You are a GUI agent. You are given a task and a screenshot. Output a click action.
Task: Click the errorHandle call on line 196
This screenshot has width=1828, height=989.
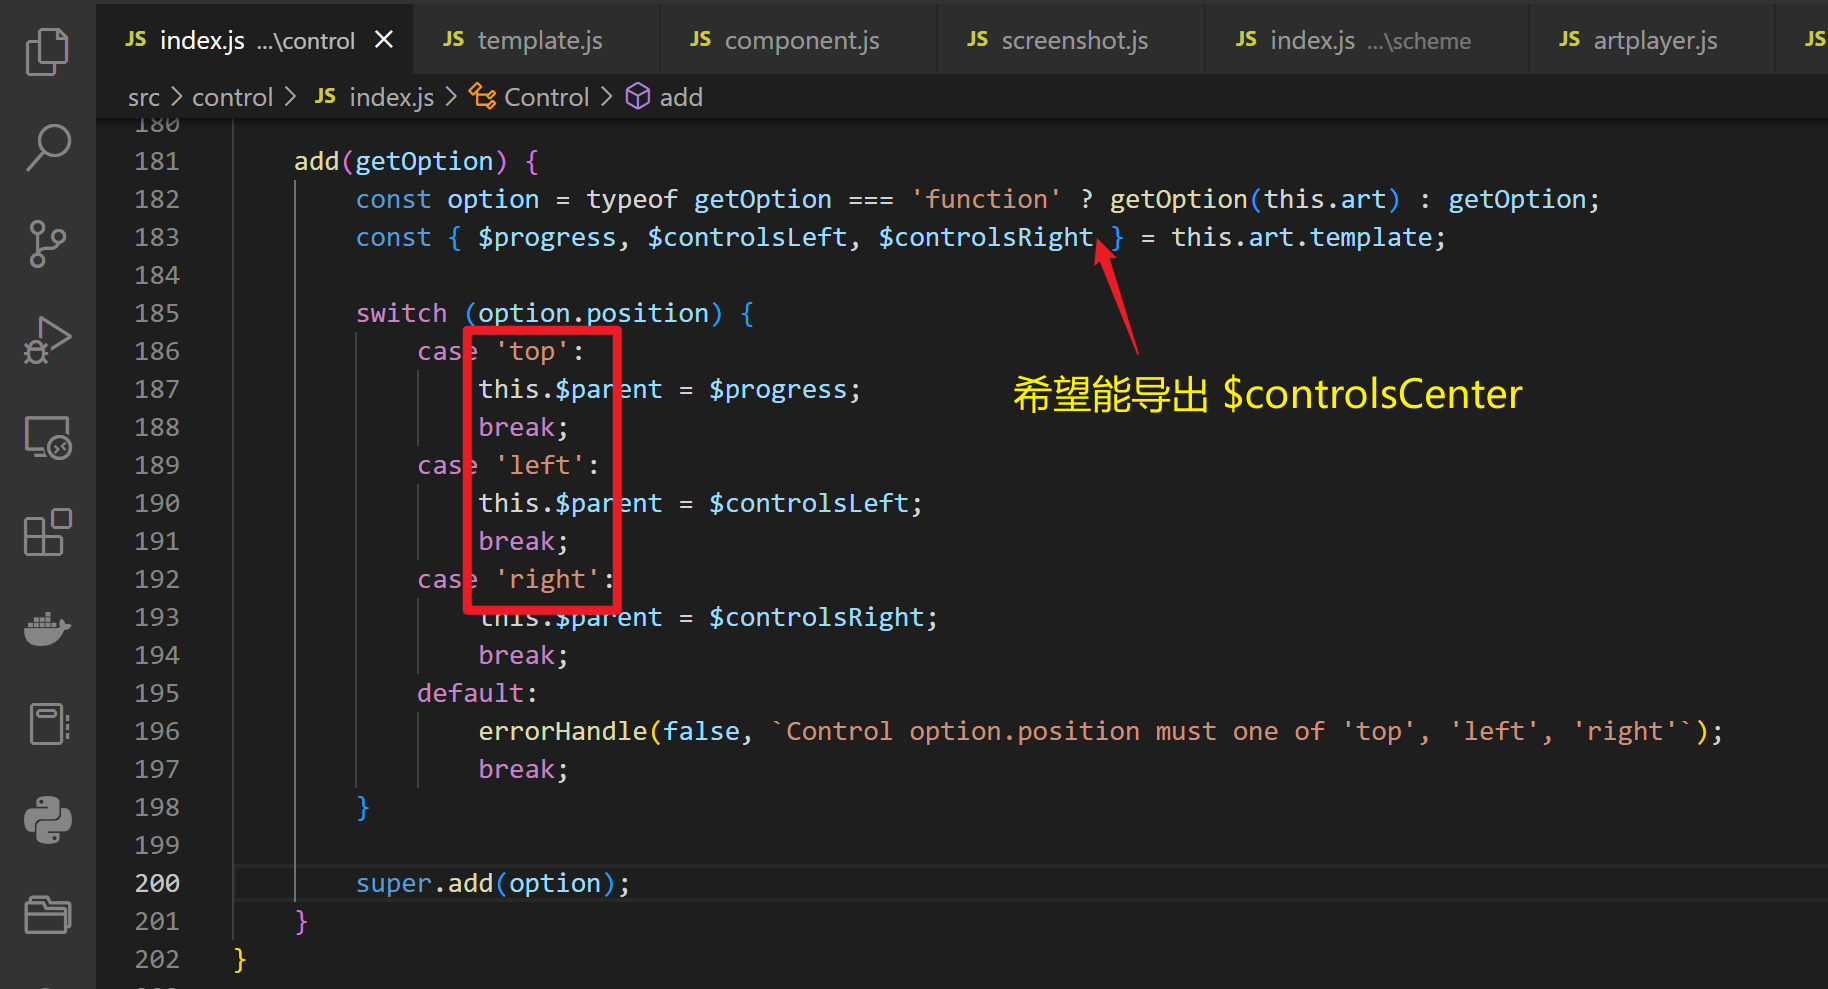[563, 731]
